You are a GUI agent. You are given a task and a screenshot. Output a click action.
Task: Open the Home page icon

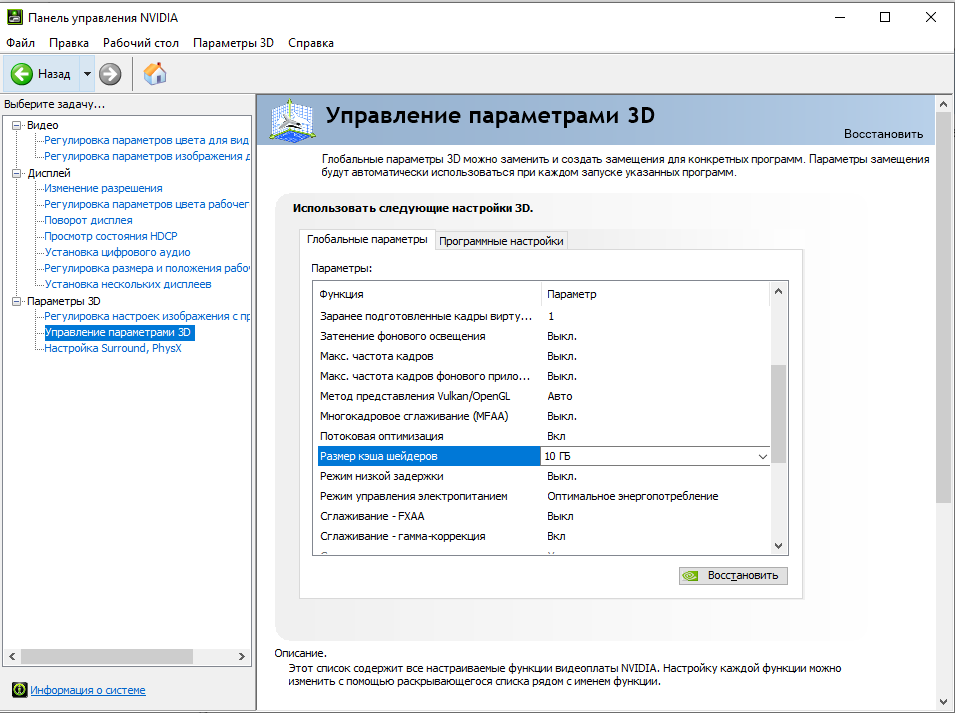click(155, 74)
